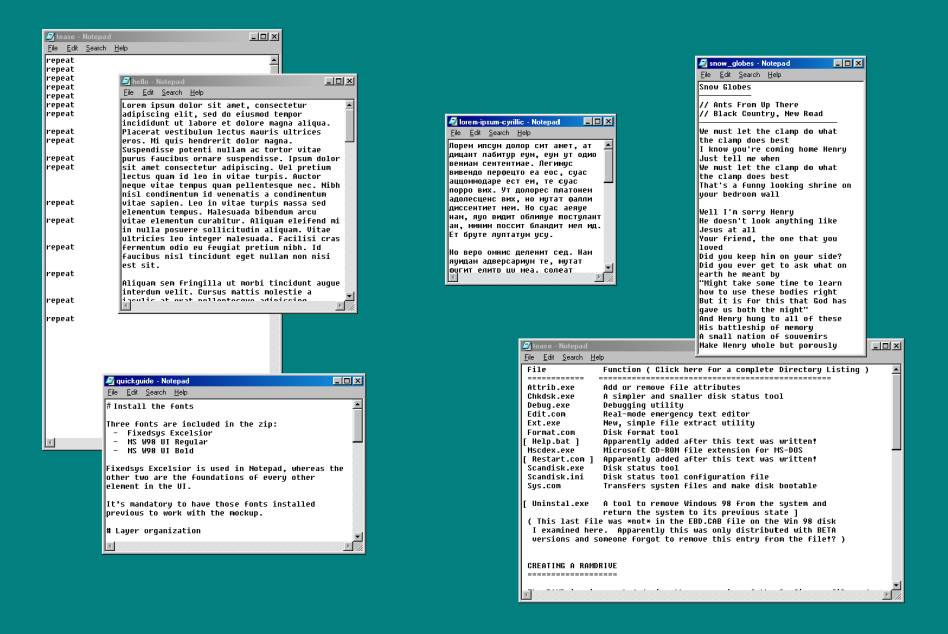The width and height of the screenshot is (948, 634).
Task: Click the Notepad icon in lorem-ipsum-cyrillic title bar
Action: pyautogui.click(x=453, y=121)
